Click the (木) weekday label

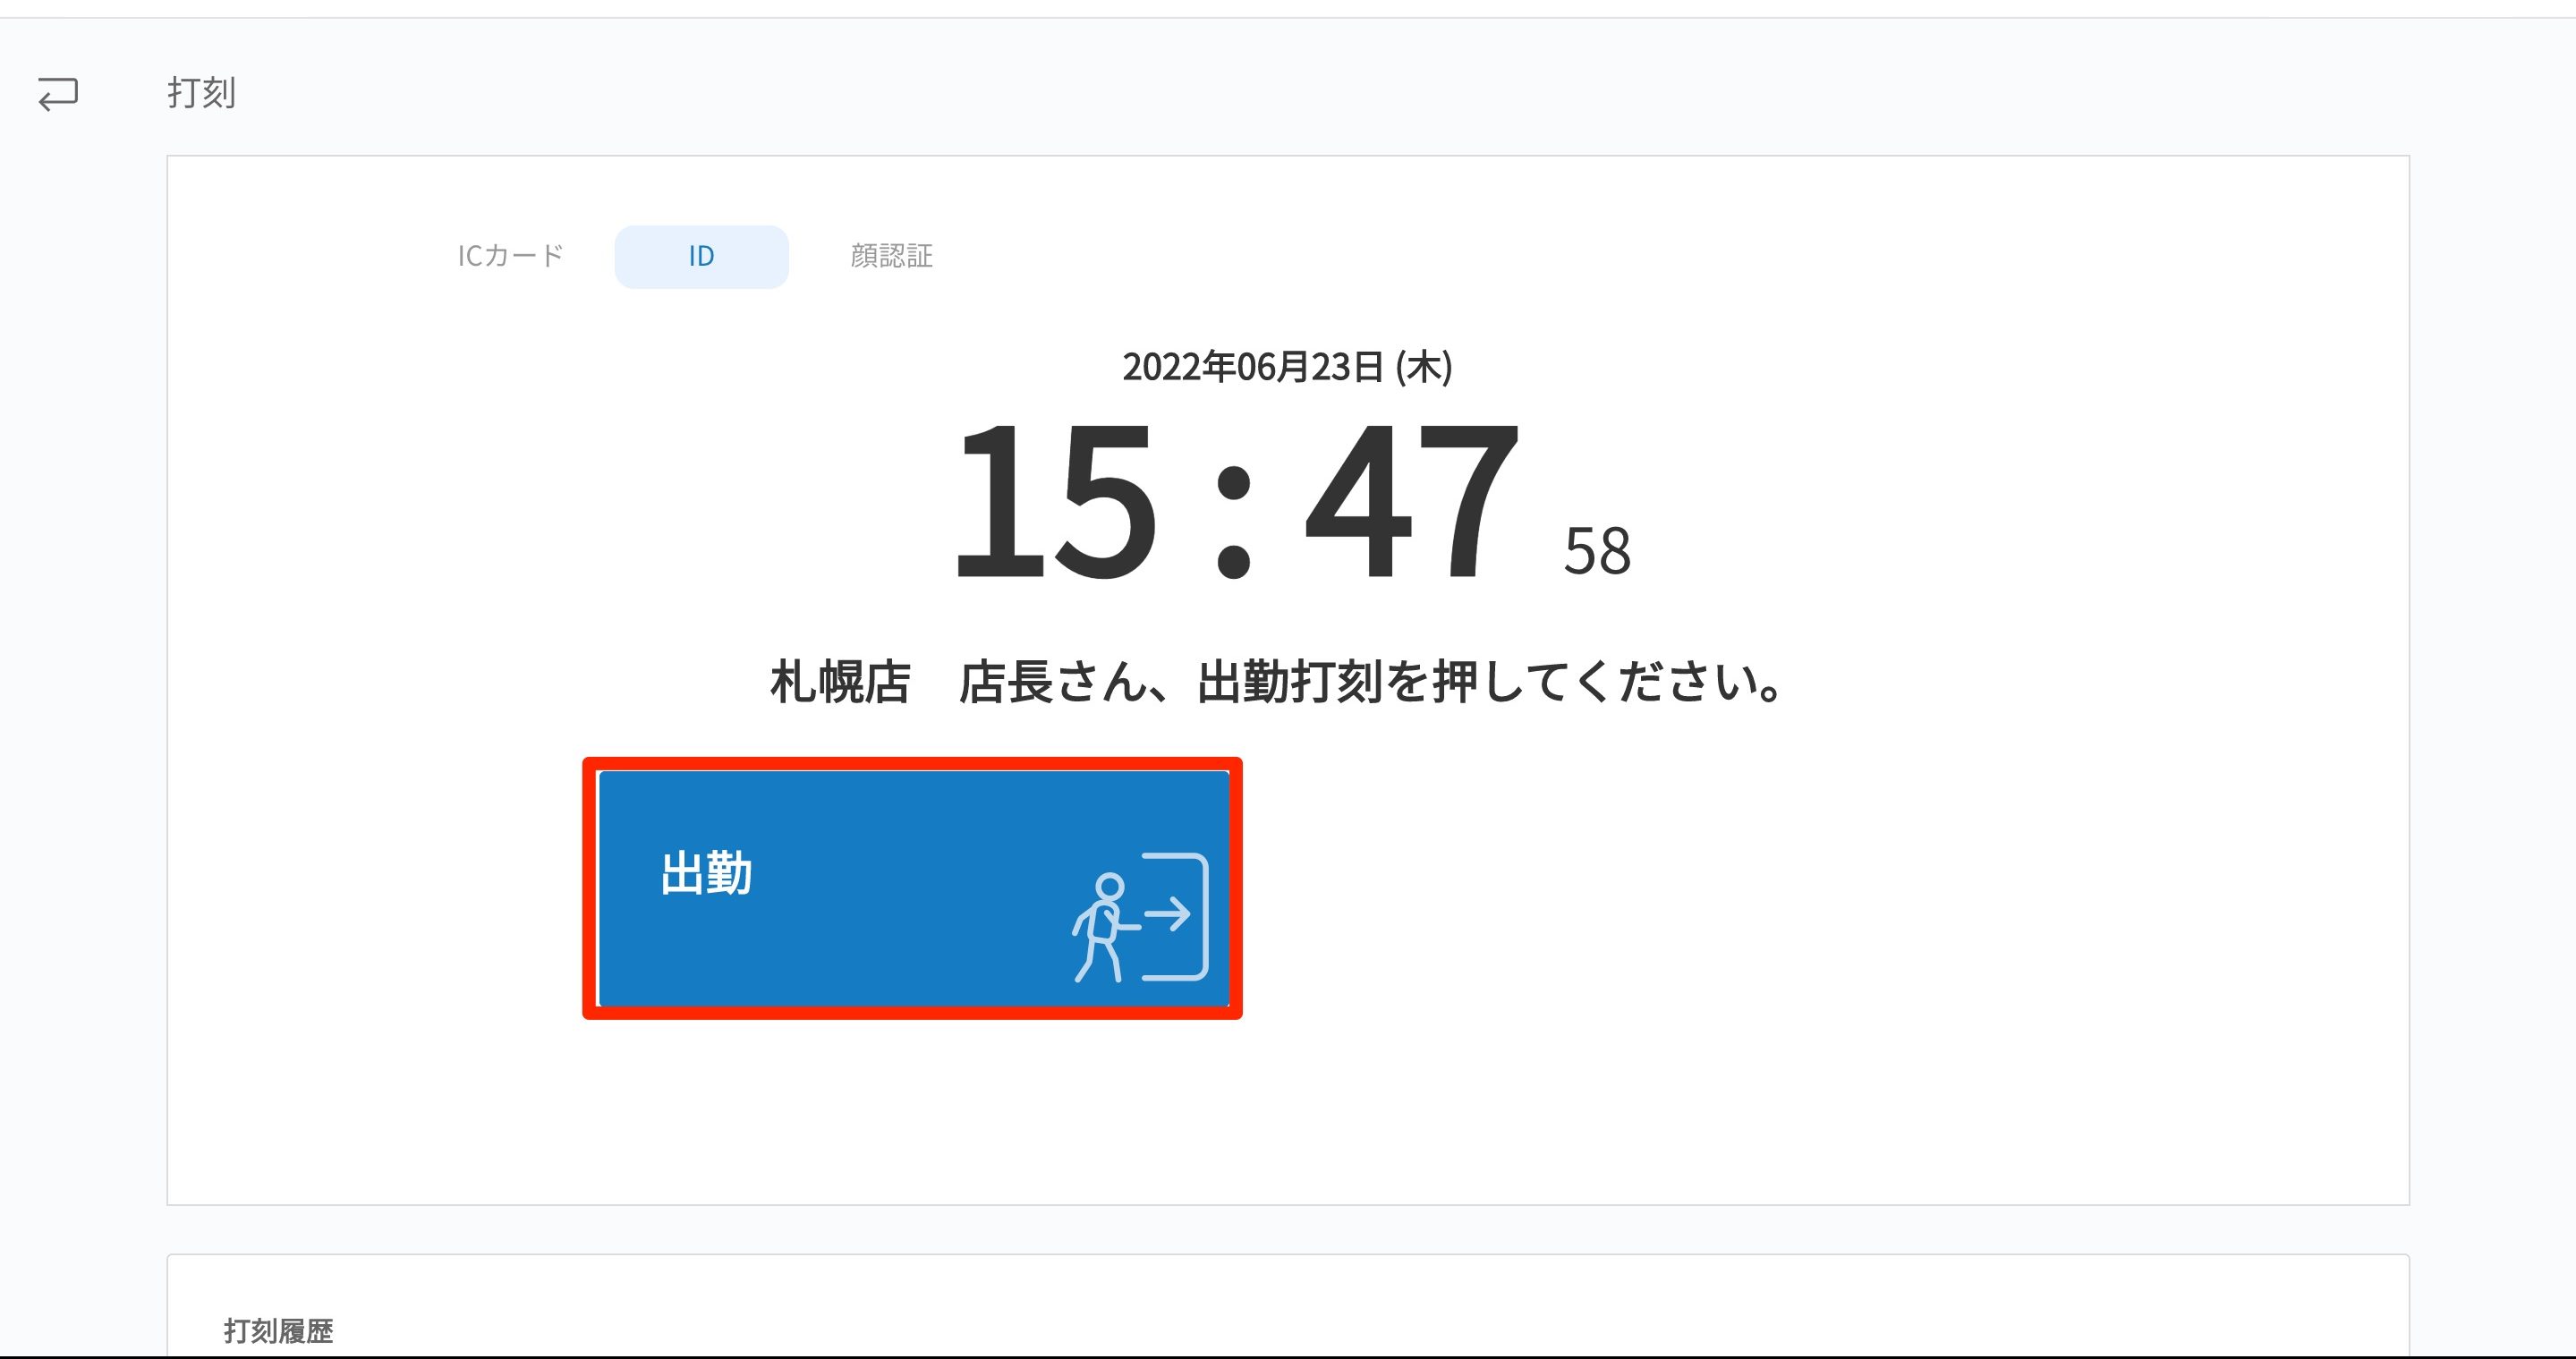pyautogui.click(x=1424, y=367)
